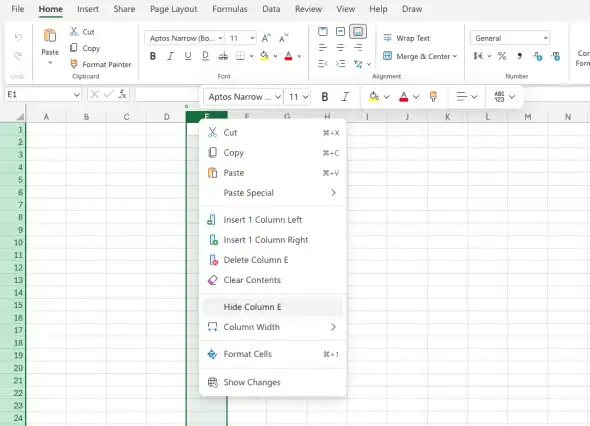590x426 pixels.
Task: Select Show Changes in context menu
Action: (x=272, y=382)
